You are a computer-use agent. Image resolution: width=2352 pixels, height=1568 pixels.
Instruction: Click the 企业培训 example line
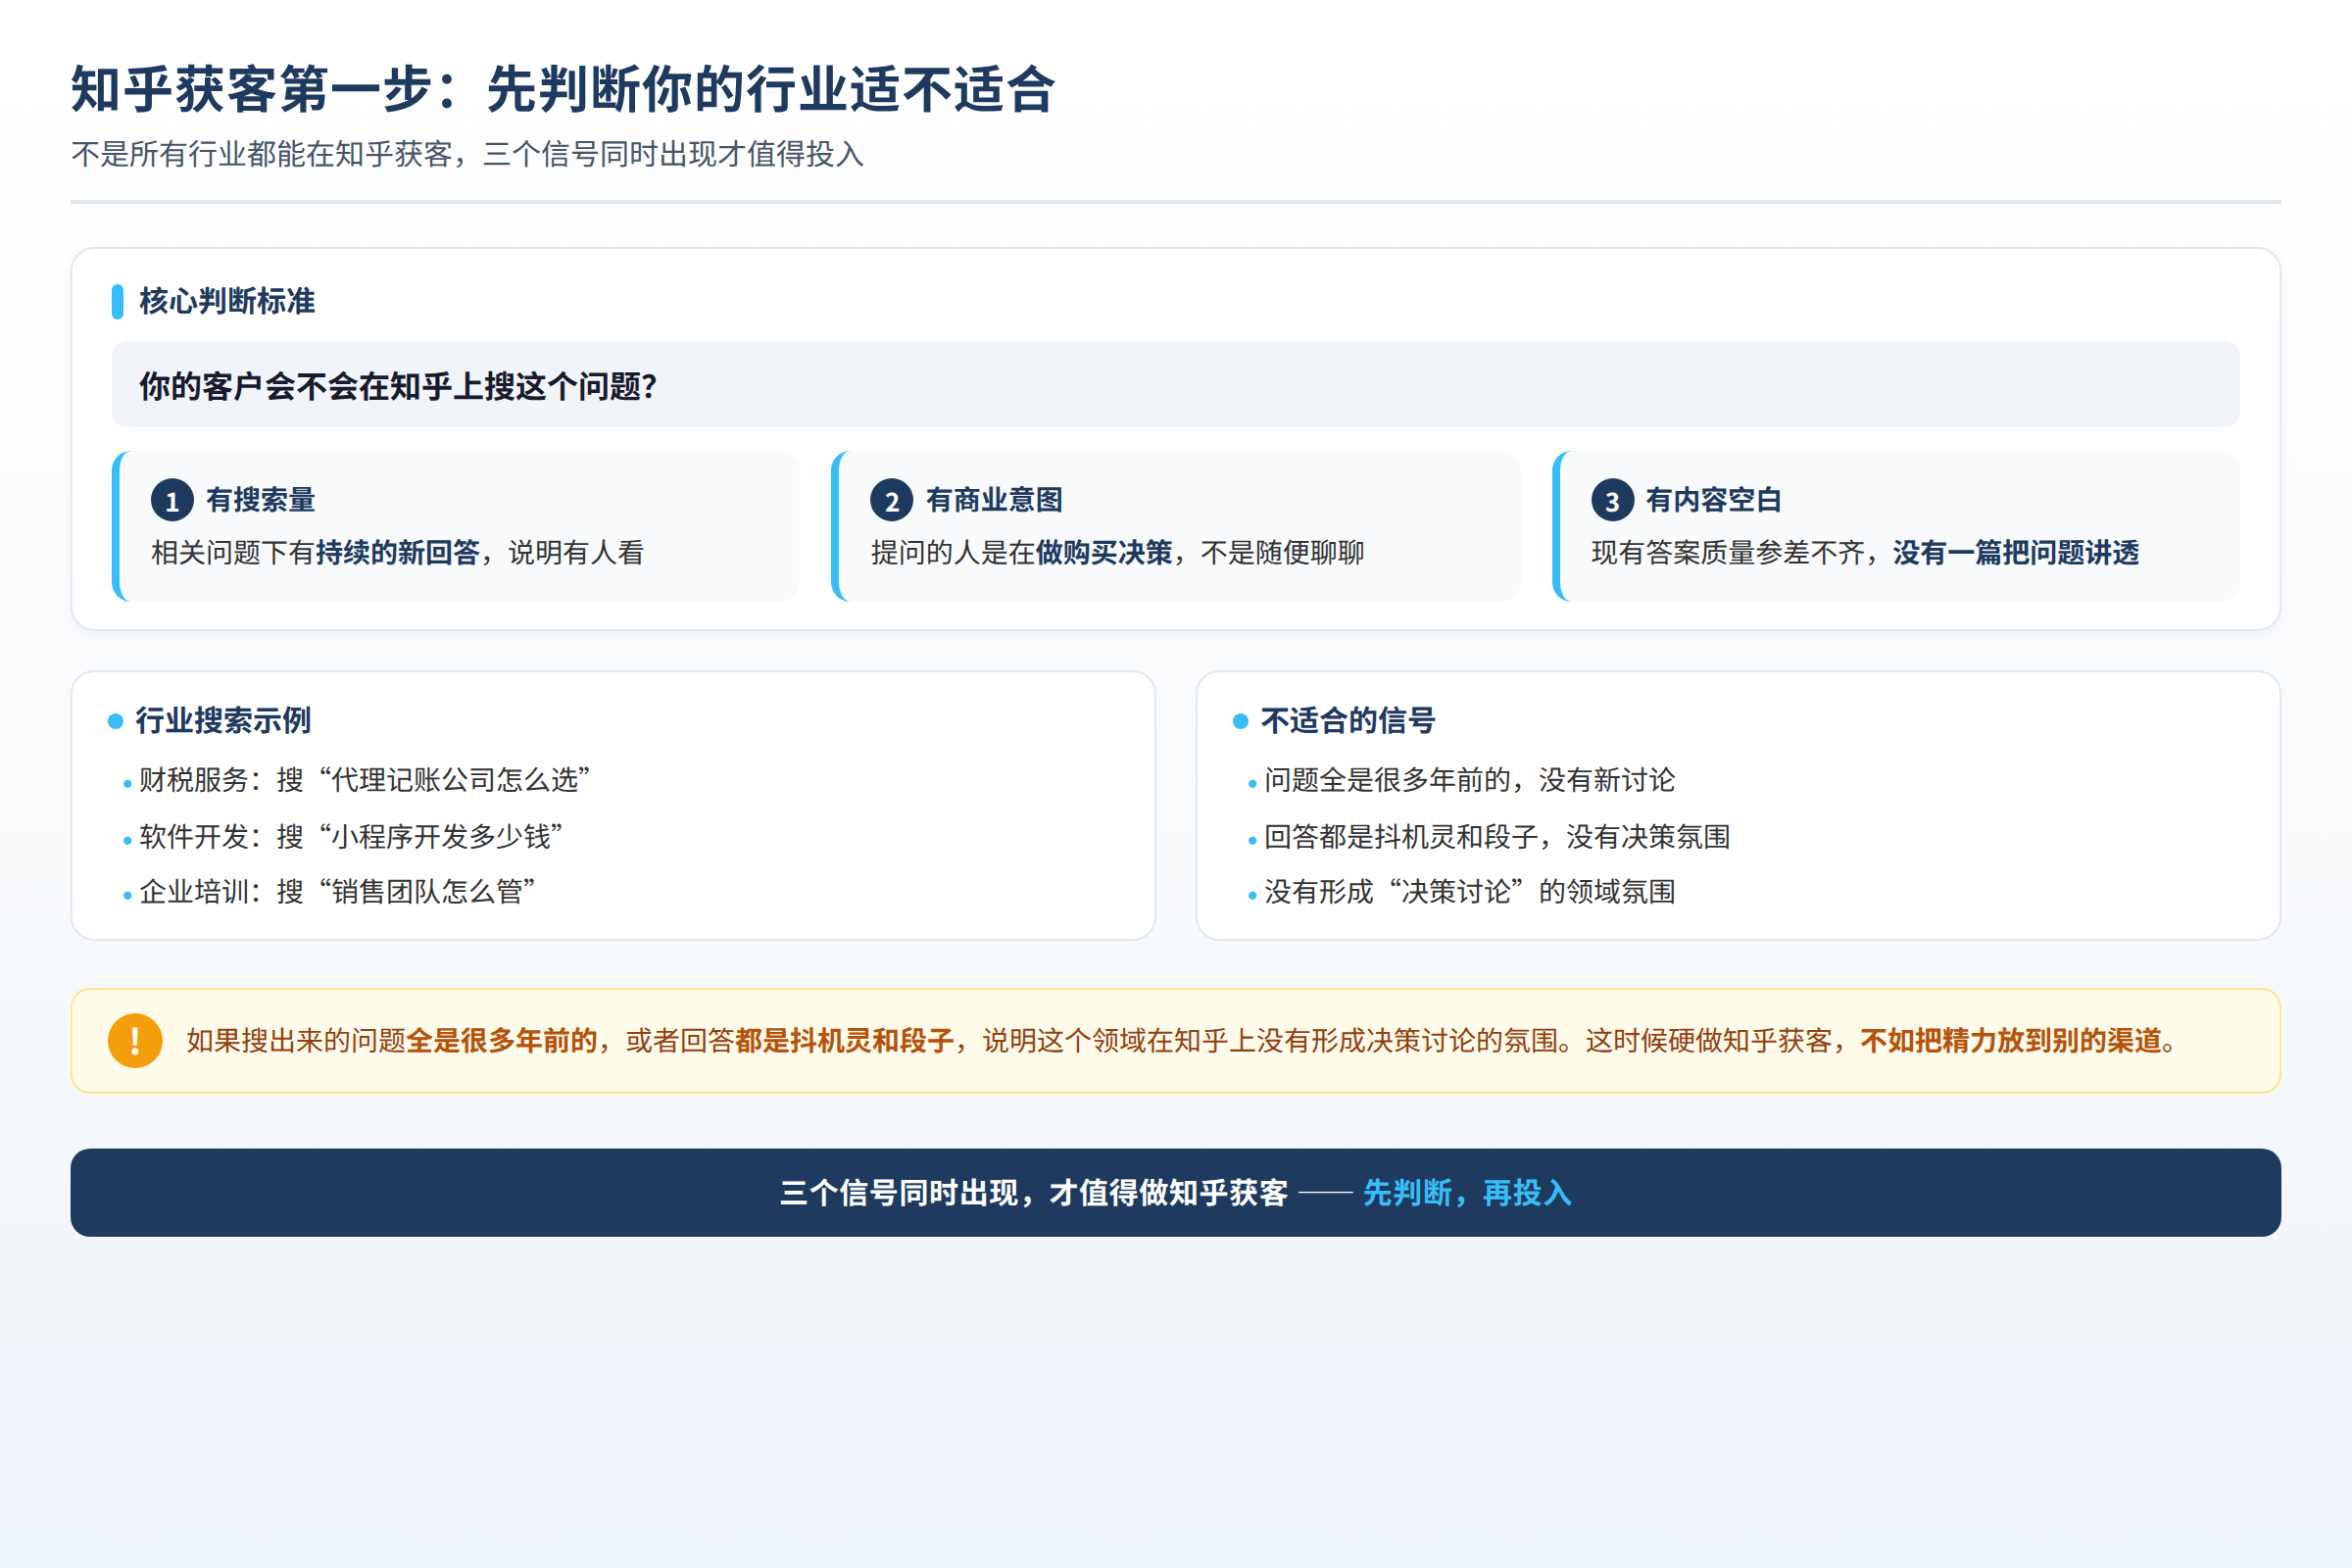tap(338, 891)
